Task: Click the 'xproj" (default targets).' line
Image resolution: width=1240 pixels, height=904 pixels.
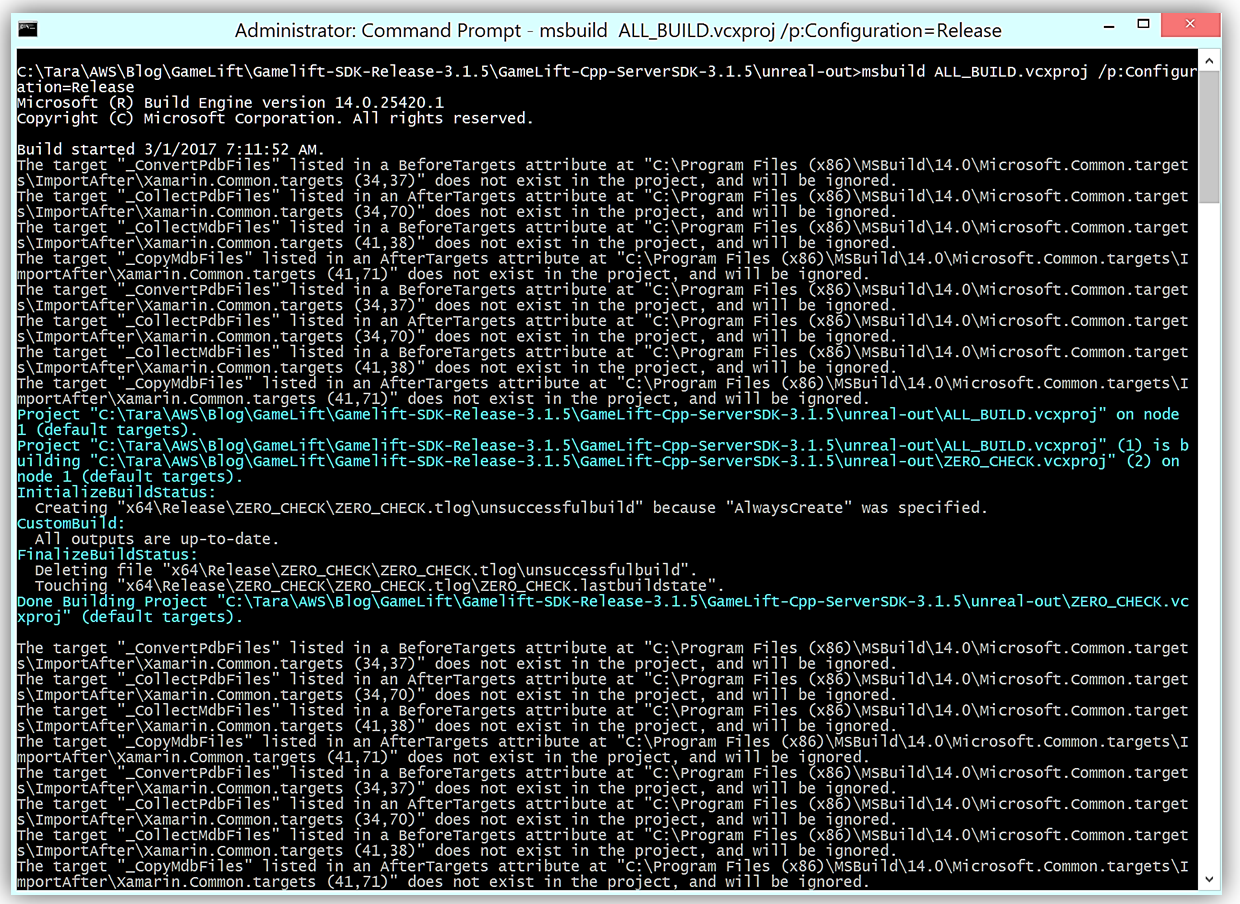Action: point(129,617)
